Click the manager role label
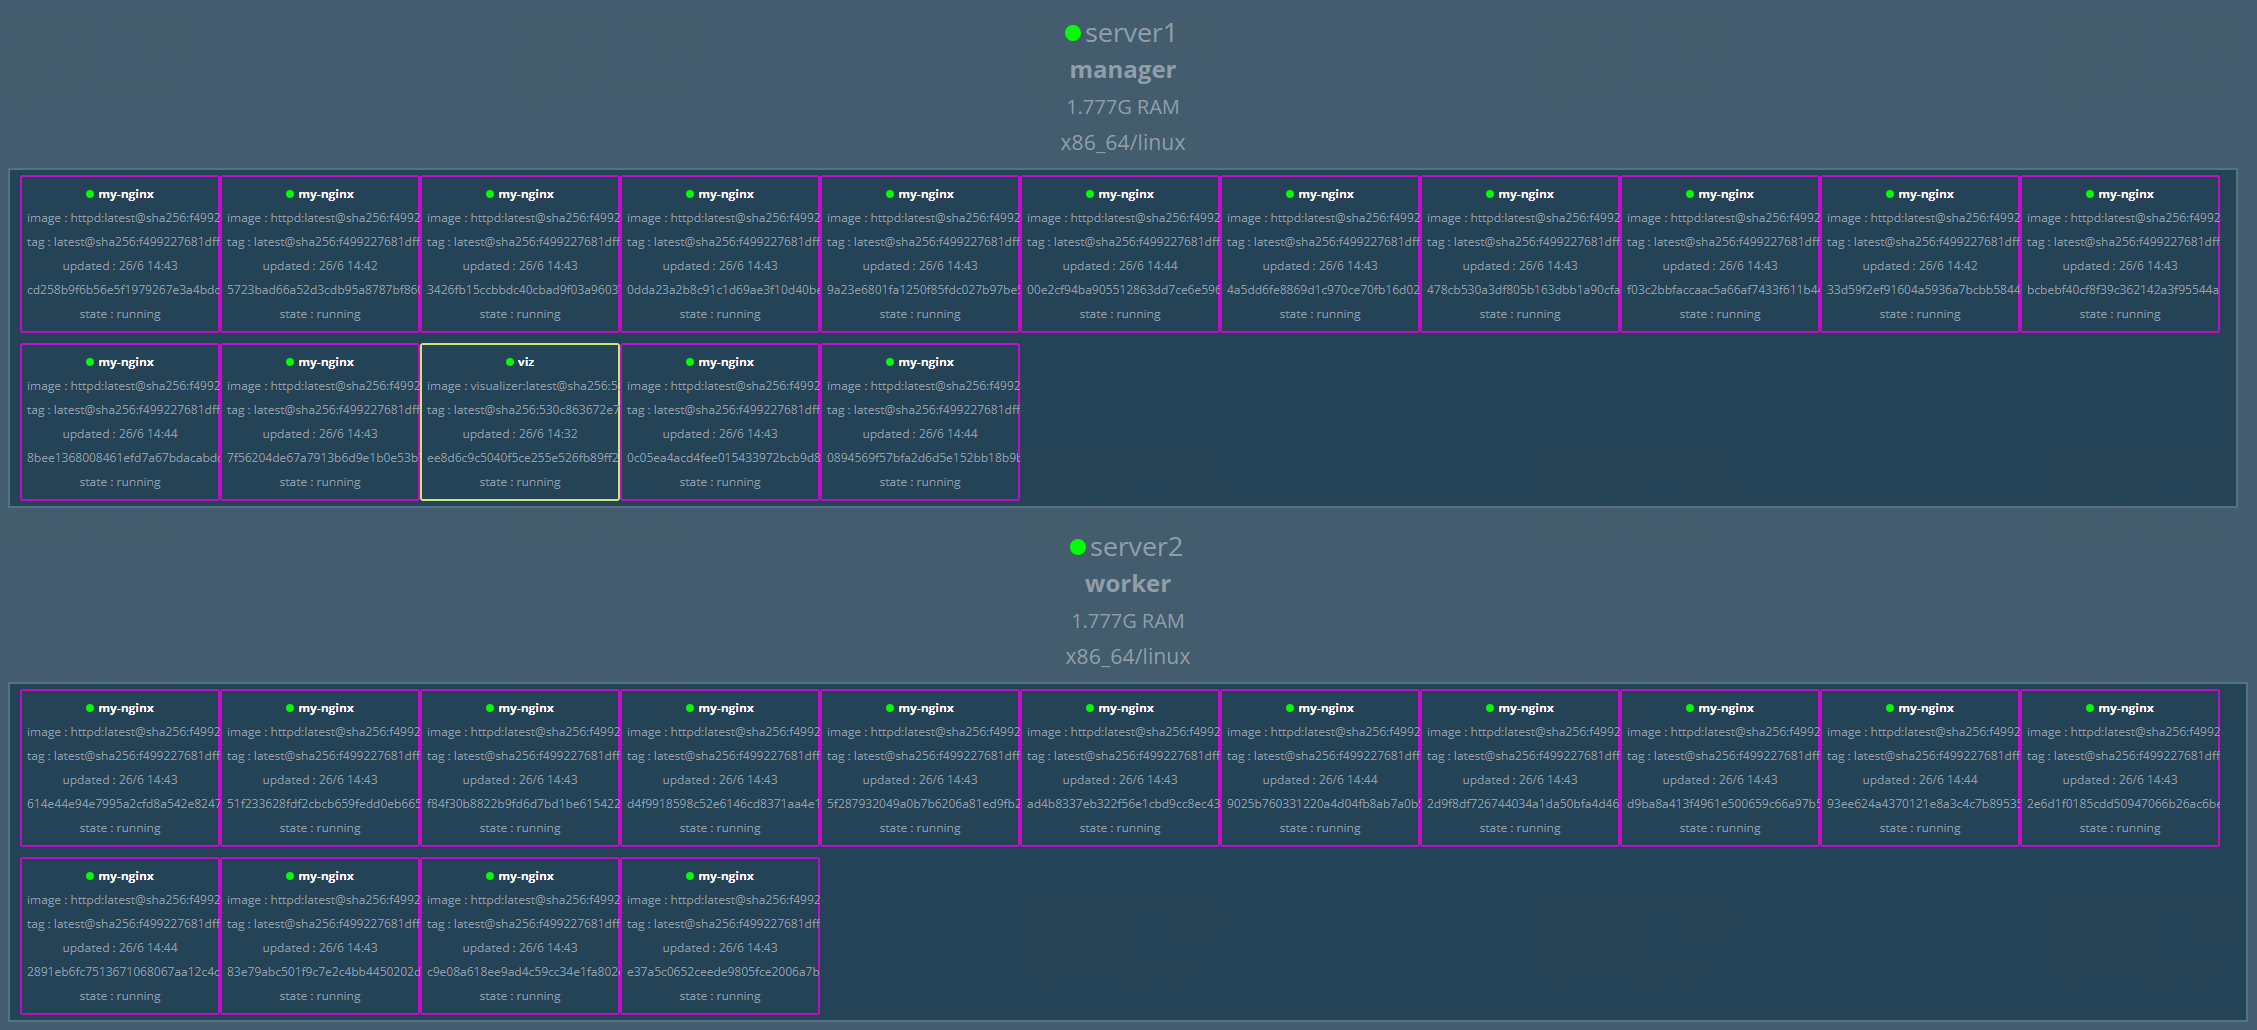2257x1030 pixels. (1122, 70)
